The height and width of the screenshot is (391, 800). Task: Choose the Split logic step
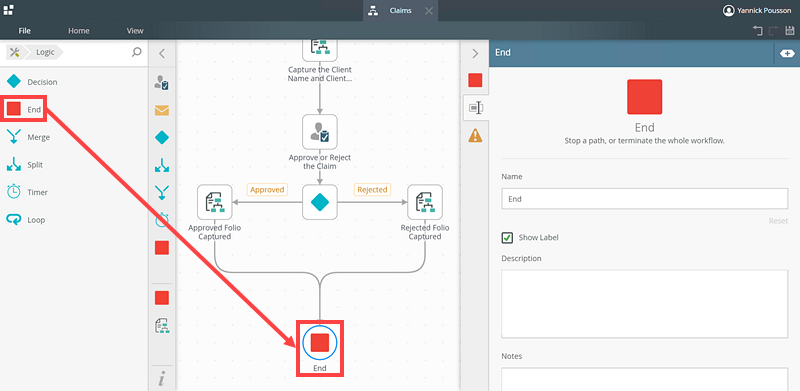tap(26, 165)
